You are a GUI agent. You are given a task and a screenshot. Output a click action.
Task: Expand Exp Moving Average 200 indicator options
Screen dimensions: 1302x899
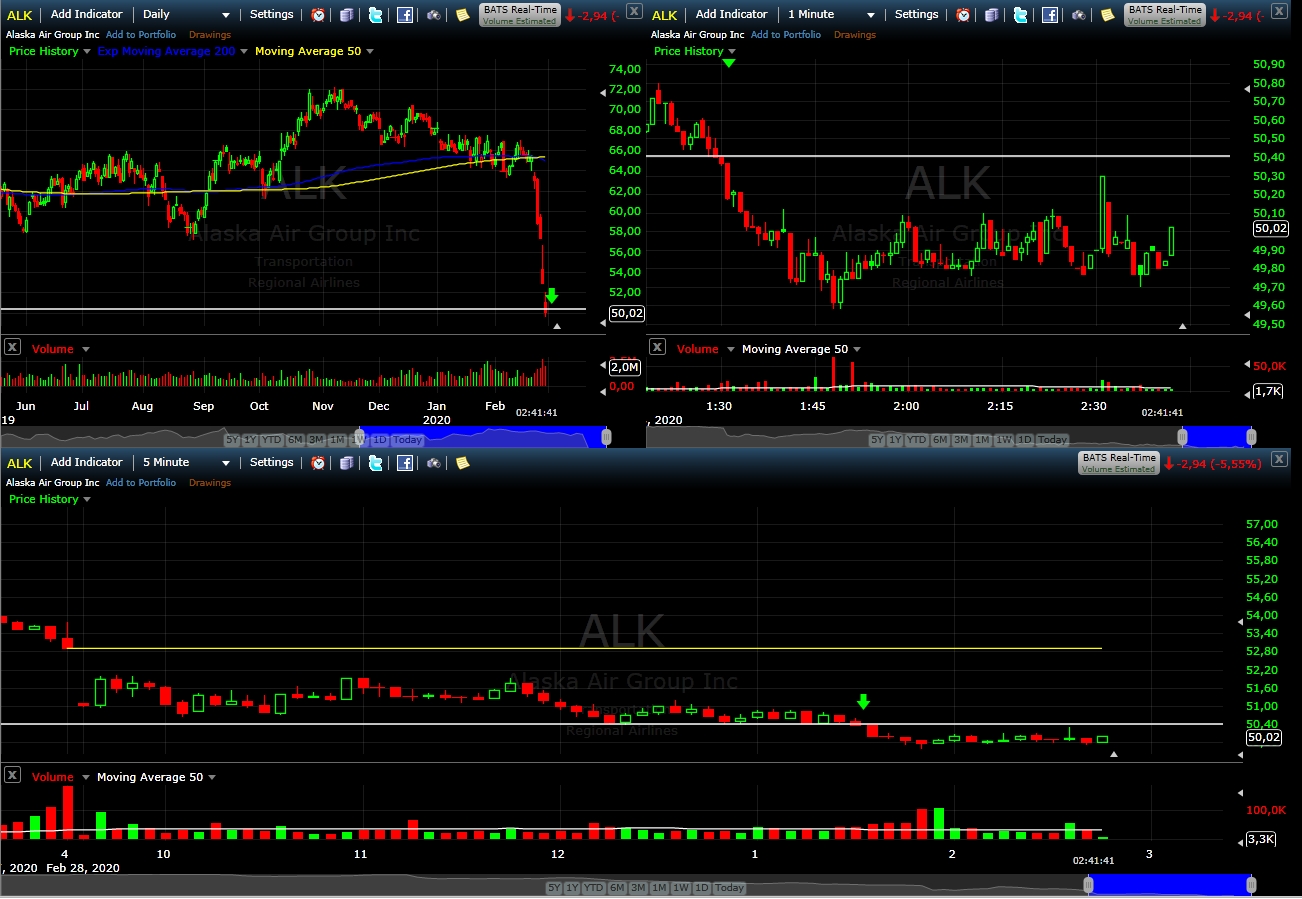click(244, 51)
